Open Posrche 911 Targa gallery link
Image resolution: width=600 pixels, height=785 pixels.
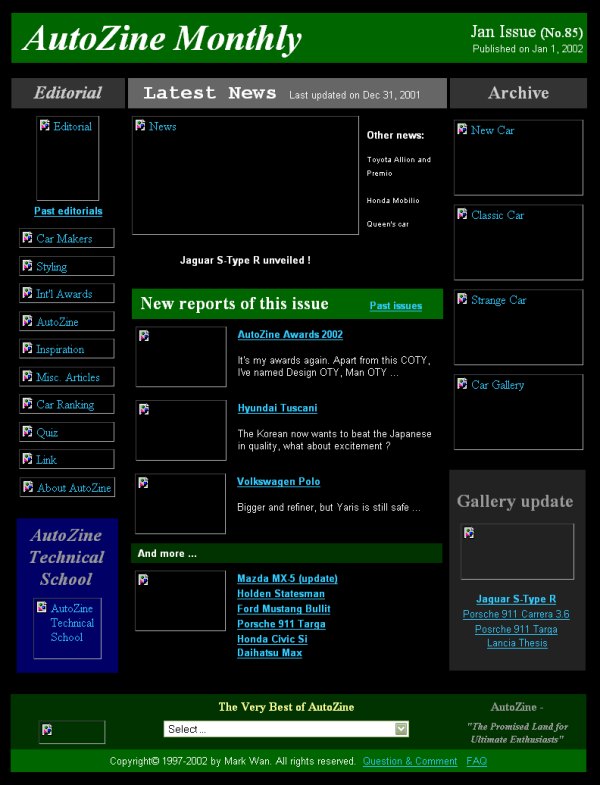tap(516, 629)
